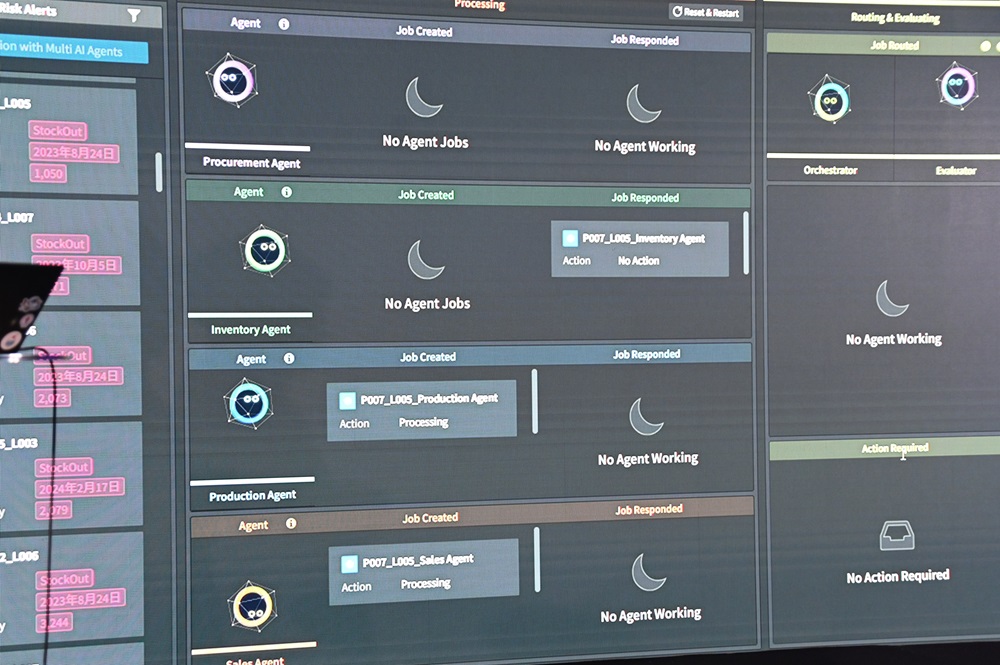The width and height of the screenshot is (1000, 665).
Task: Click the Production Agent label
Action: (x=253, y=495)
